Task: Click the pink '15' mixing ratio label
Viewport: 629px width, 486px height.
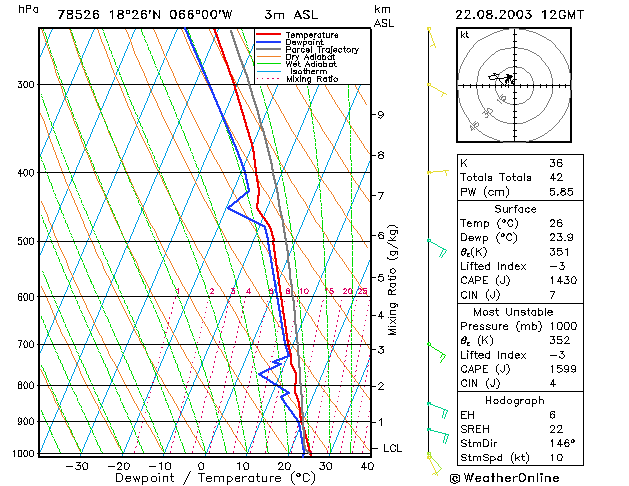Action: pyautogui.click(x=329, y=291)
